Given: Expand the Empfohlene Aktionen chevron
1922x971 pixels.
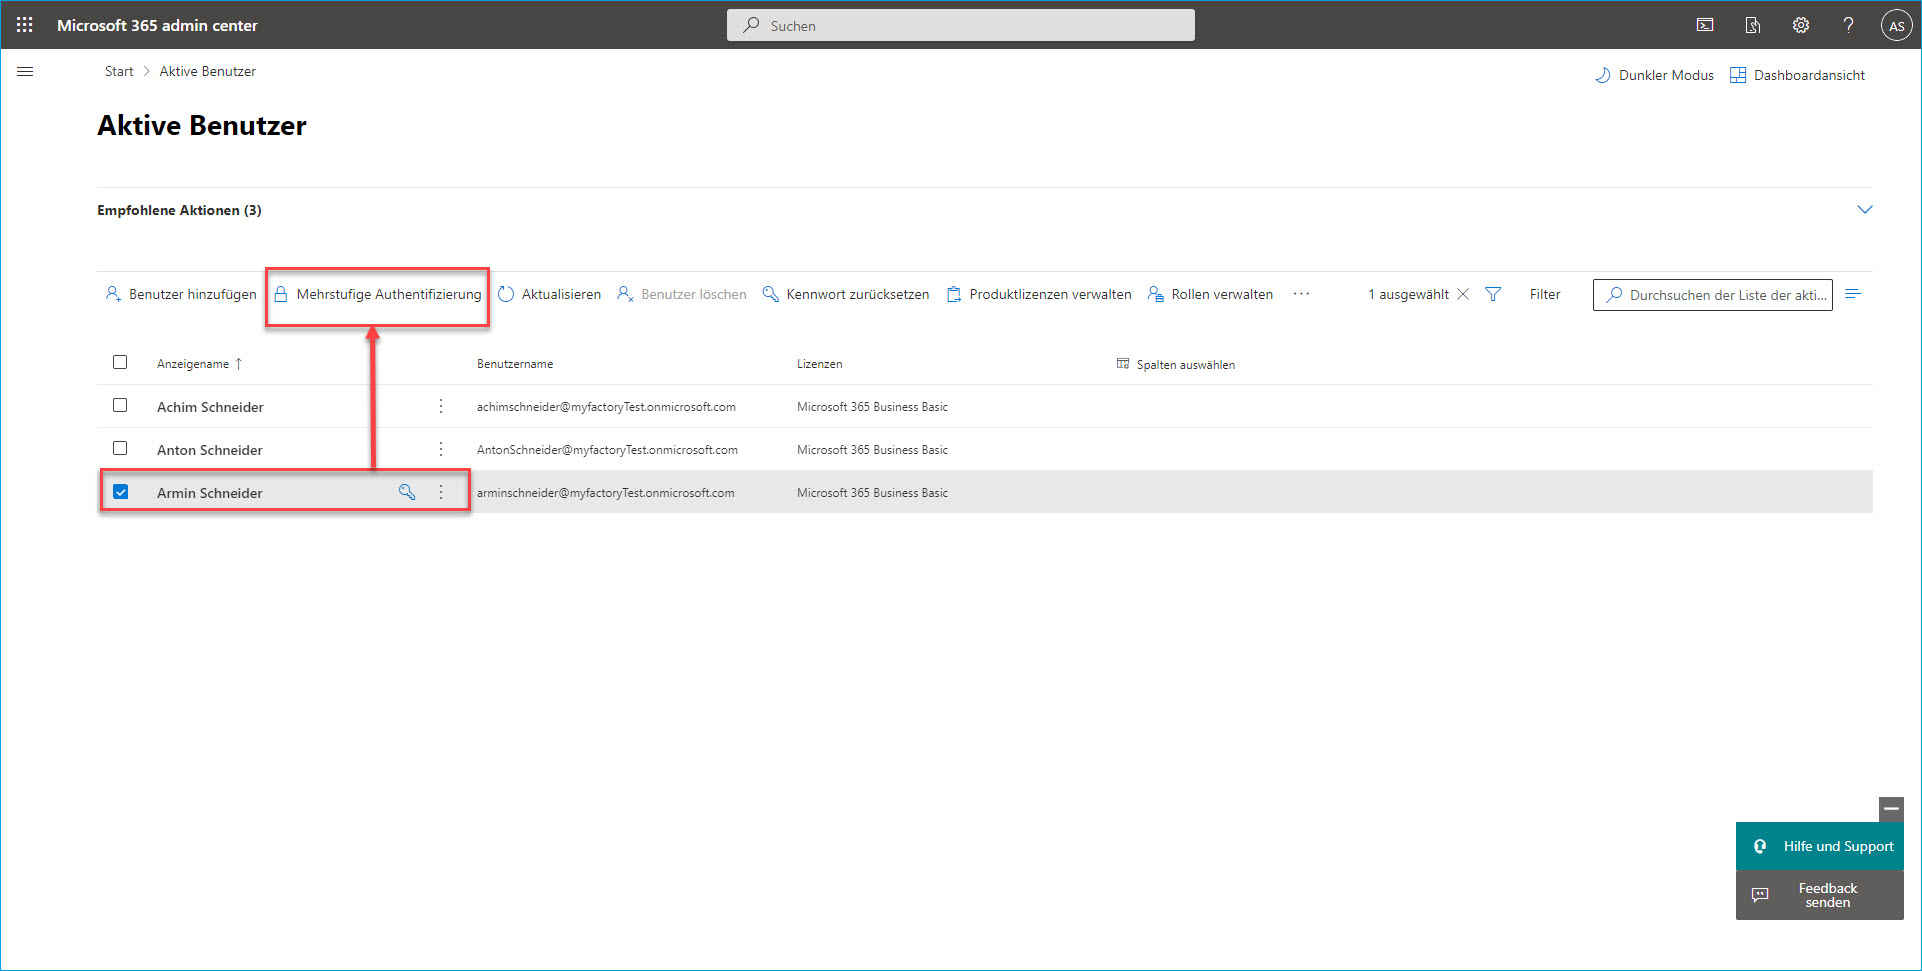Looking at the screenshot, I should click(x=1864, y=210).
